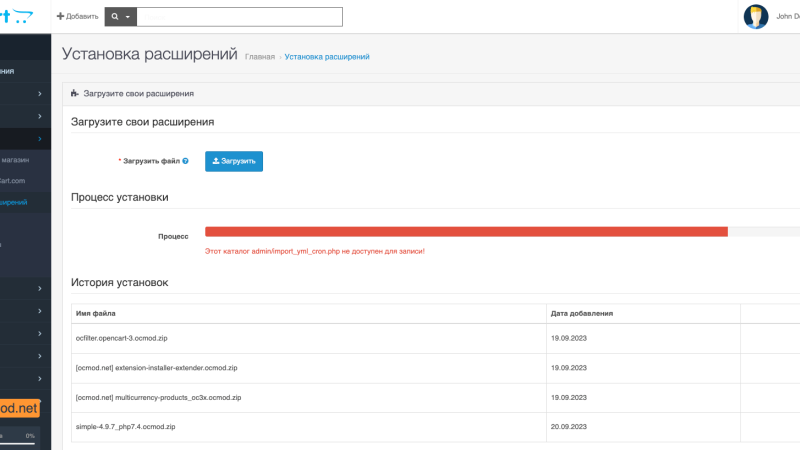Image resolution: width=800 pixels, height=450 pixels.
Task: Open John Doe user avatar
Action: tap(756, 17)
